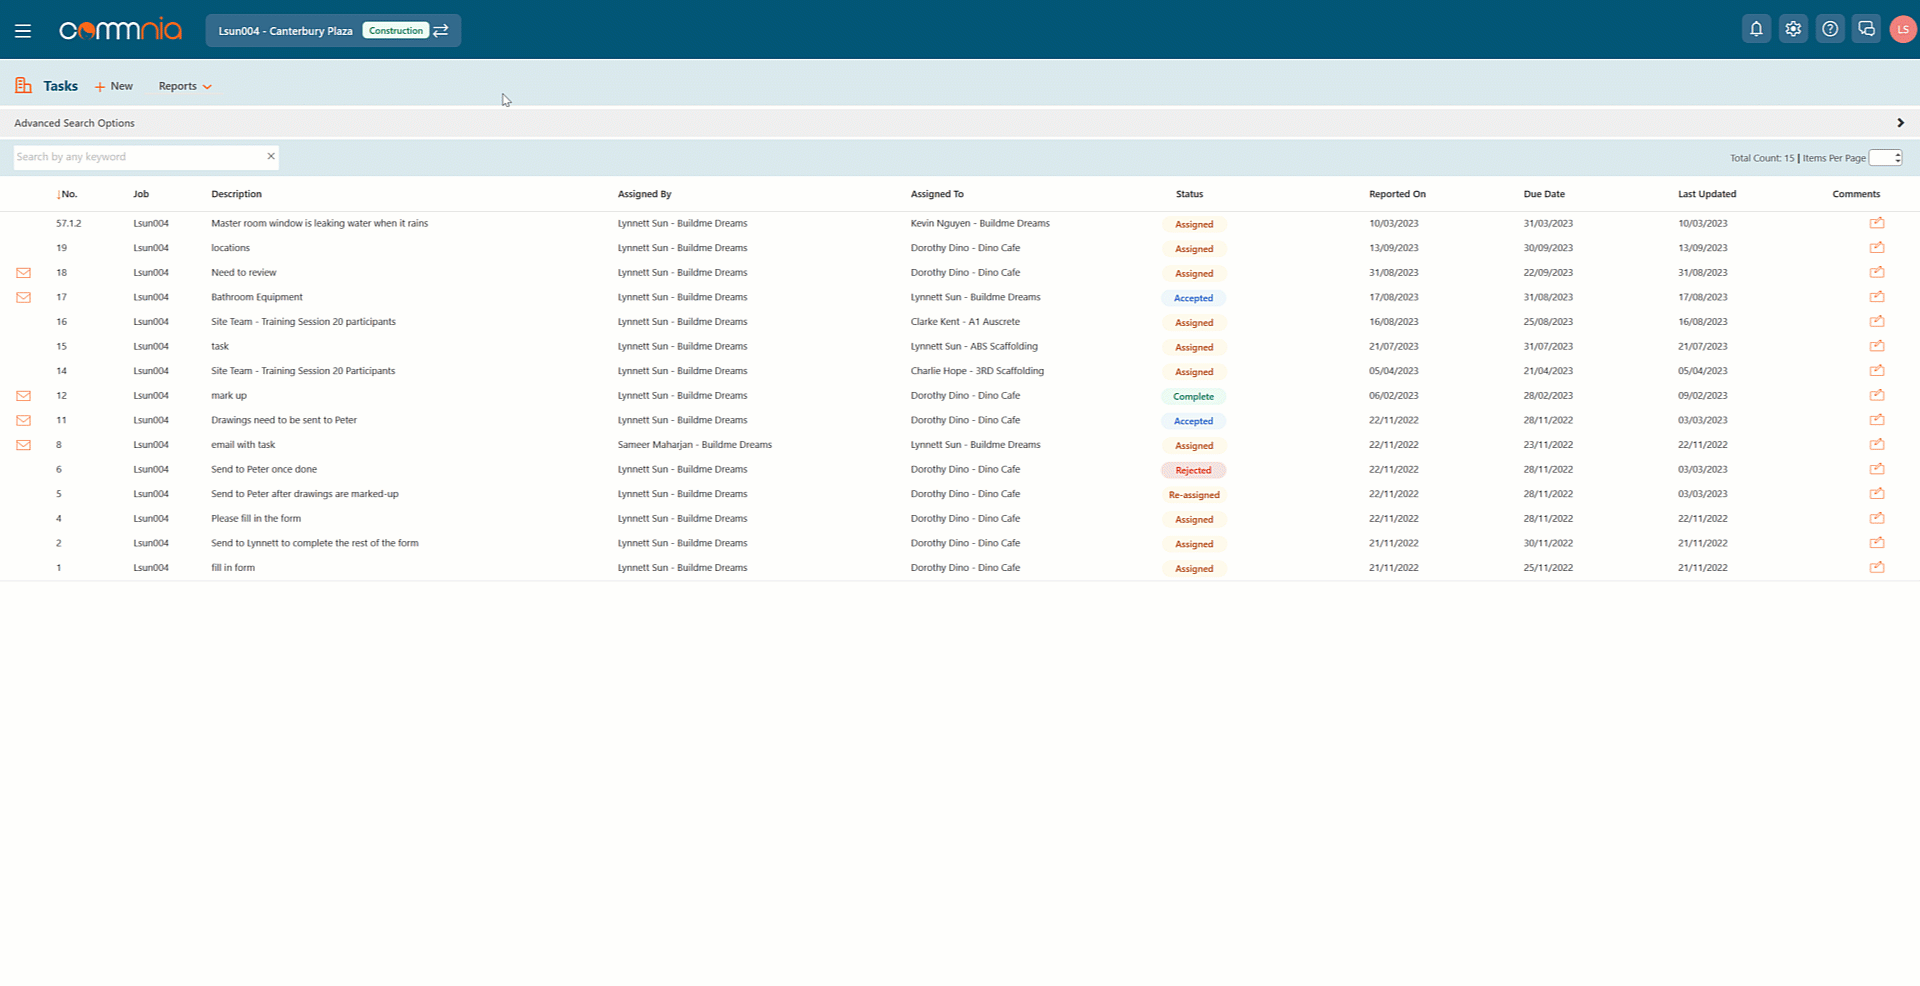1920x986 pixels.
Task: Sort by the Due Date column
Action: [x=1544, y=194]
